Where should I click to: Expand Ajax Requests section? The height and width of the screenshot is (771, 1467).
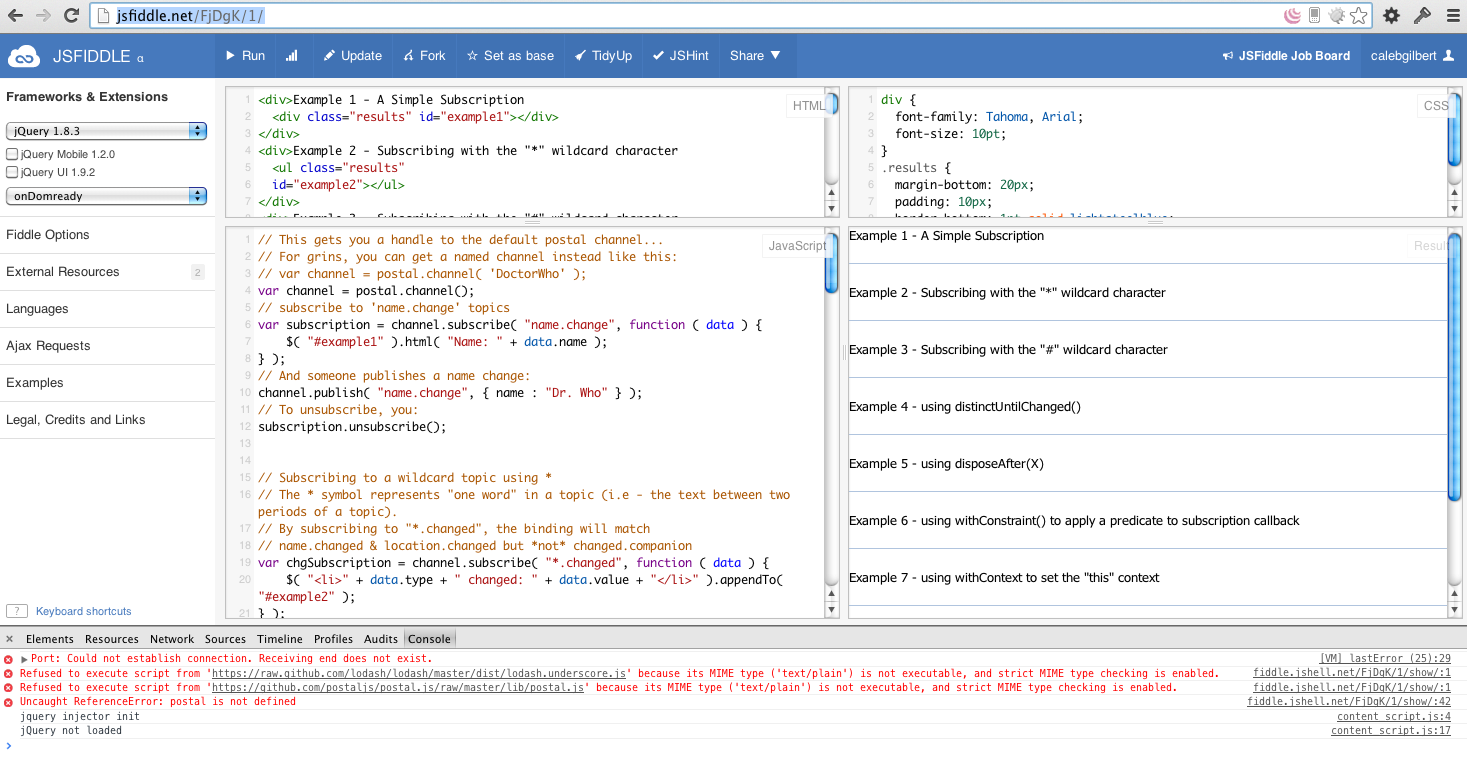coord(107,346)
